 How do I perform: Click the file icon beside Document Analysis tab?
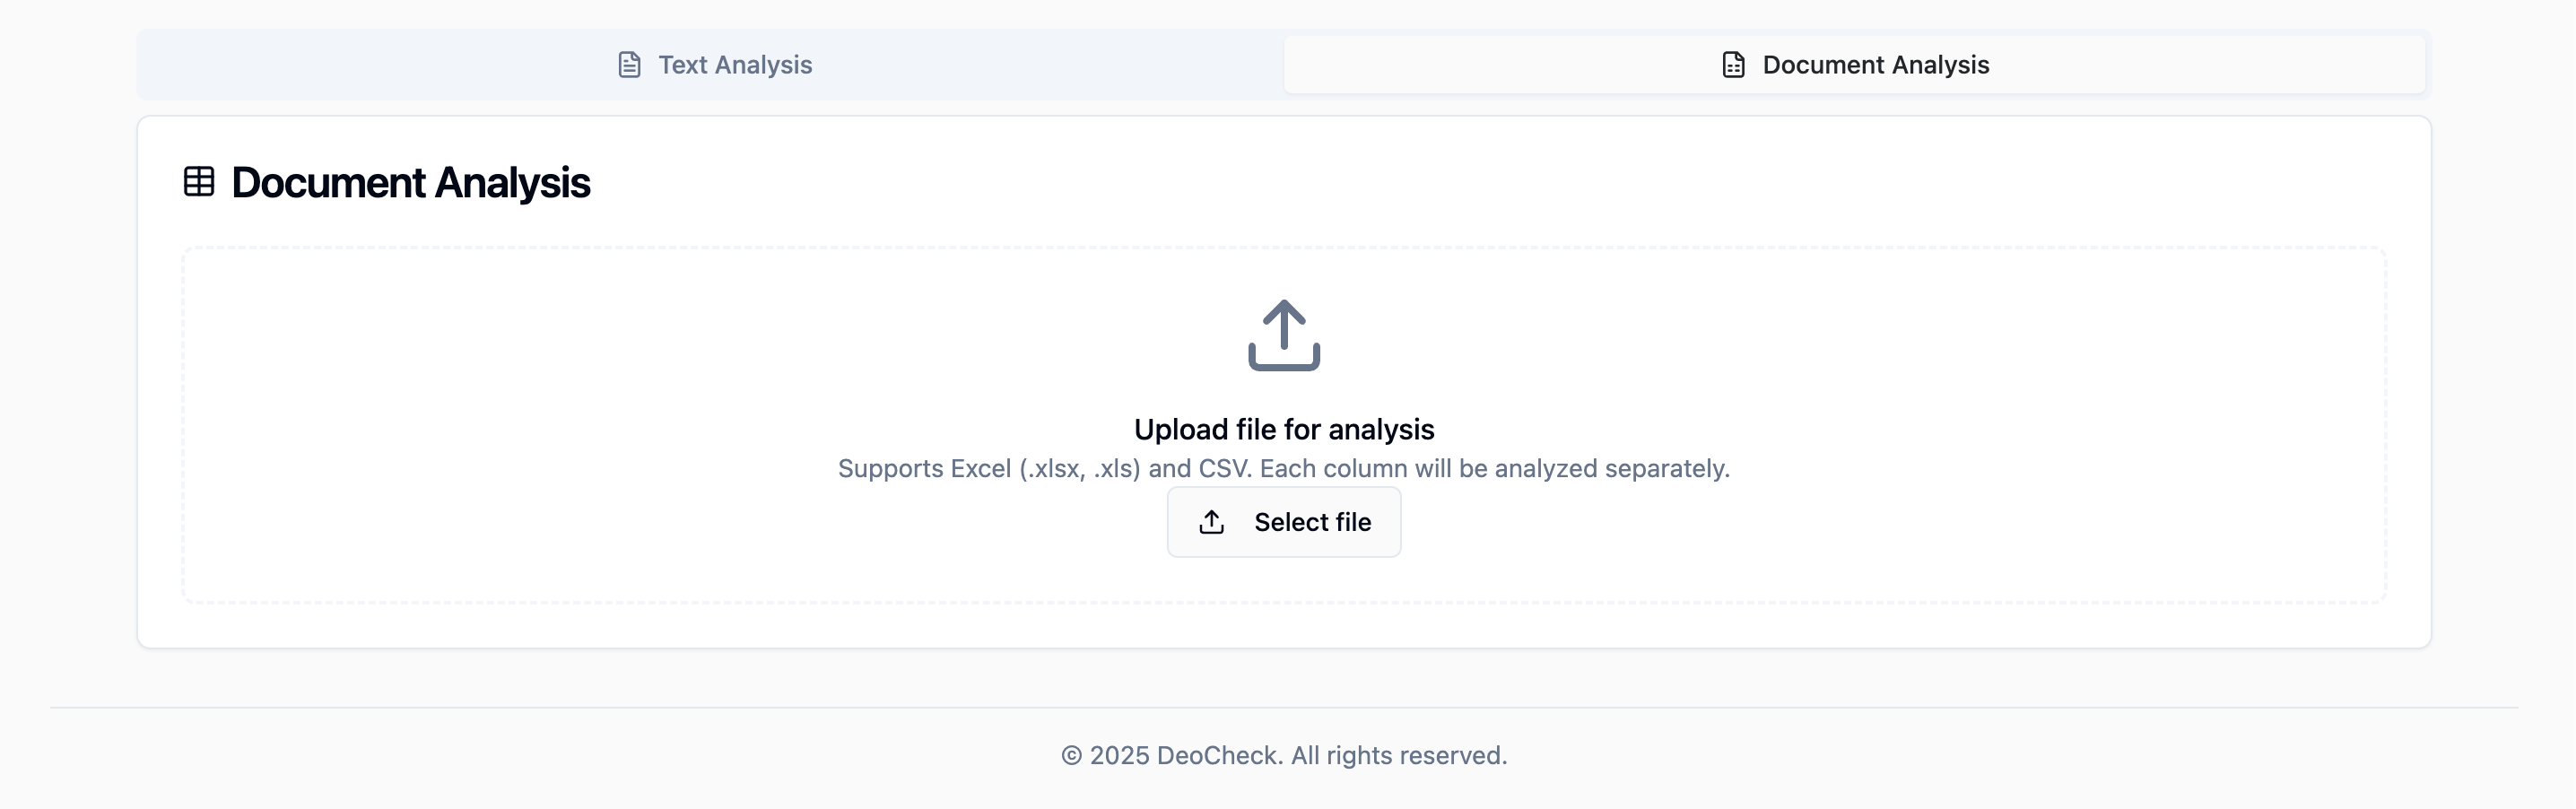(x=1733, y=65)
